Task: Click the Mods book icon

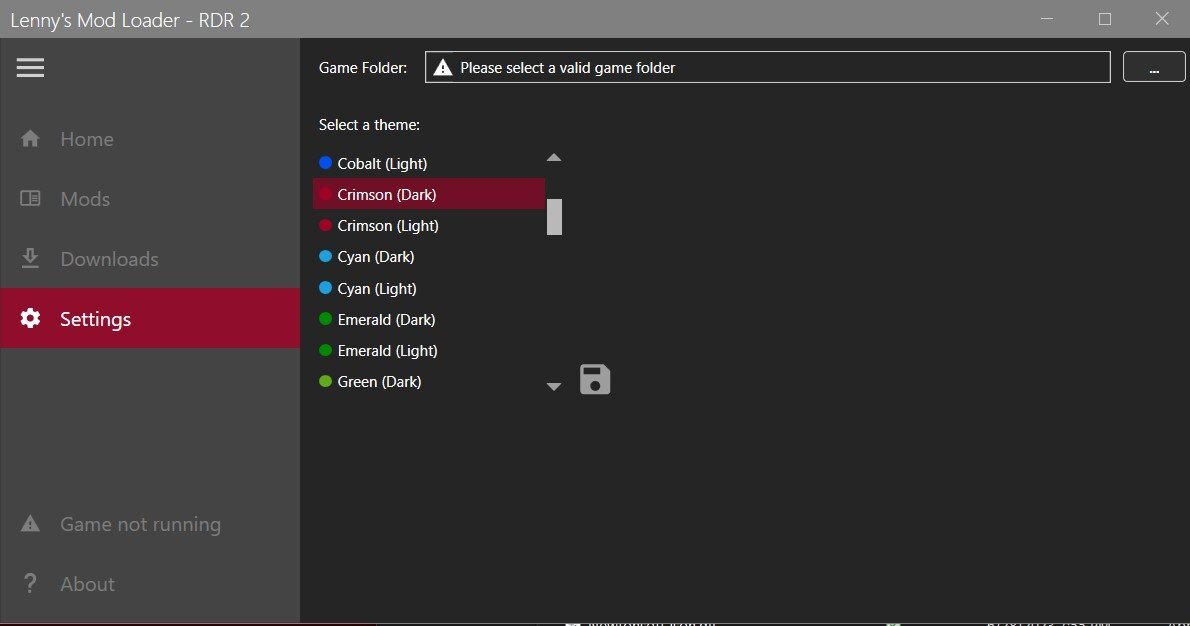Action: tap(30, 199)
